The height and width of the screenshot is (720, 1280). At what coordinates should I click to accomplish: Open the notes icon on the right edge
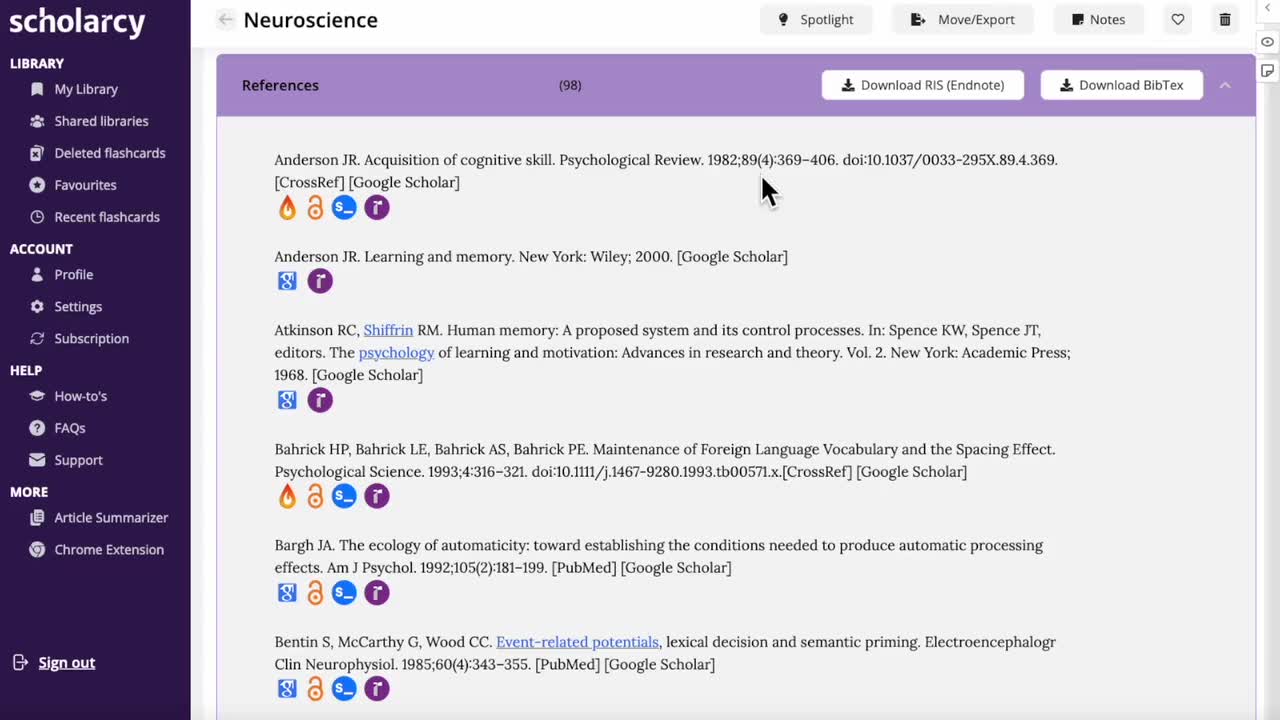[1268, 70]
